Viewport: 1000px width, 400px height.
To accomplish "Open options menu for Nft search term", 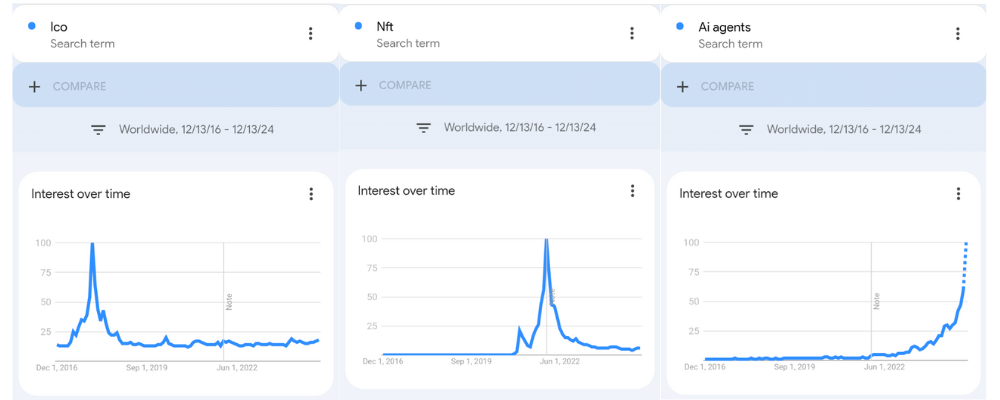I will tap(632, 33).
